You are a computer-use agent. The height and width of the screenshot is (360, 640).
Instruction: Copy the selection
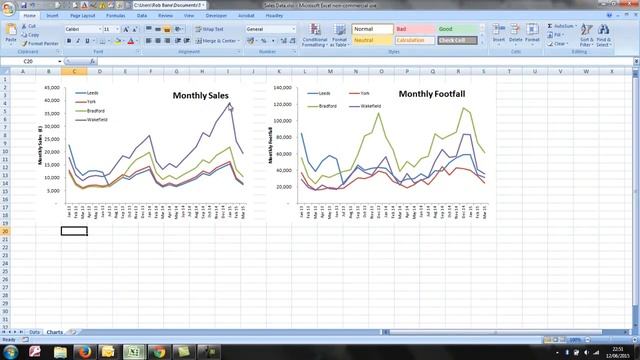coord(31,35)
